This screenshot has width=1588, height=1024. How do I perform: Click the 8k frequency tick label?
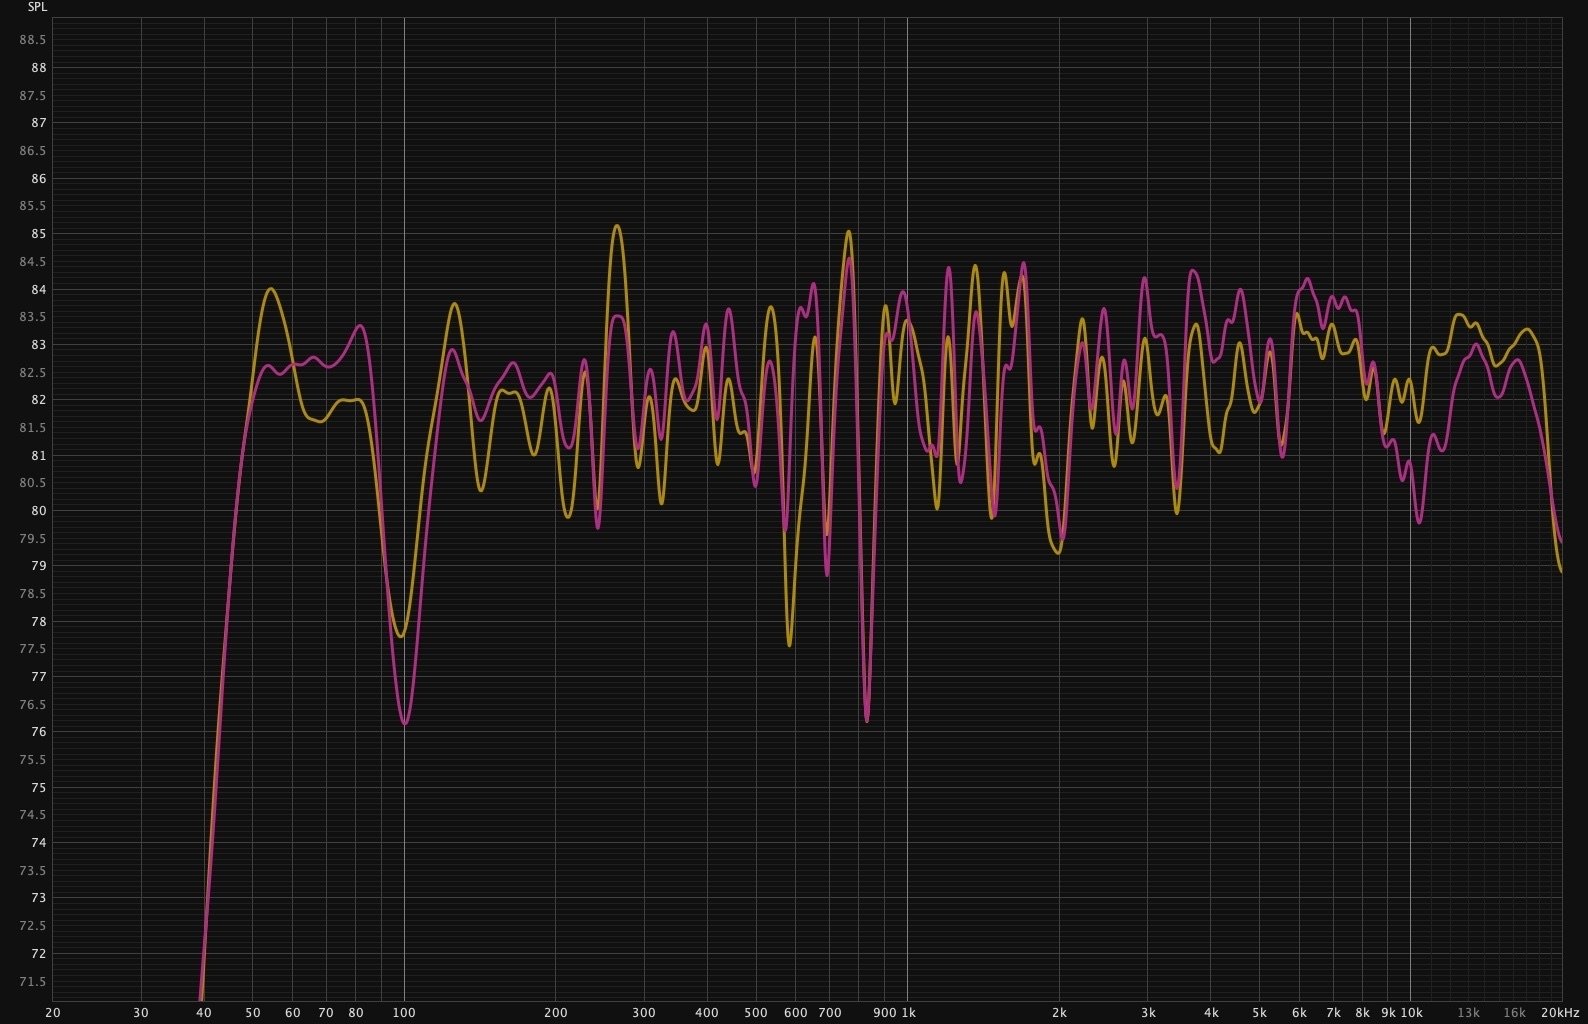point(1362,1013)
